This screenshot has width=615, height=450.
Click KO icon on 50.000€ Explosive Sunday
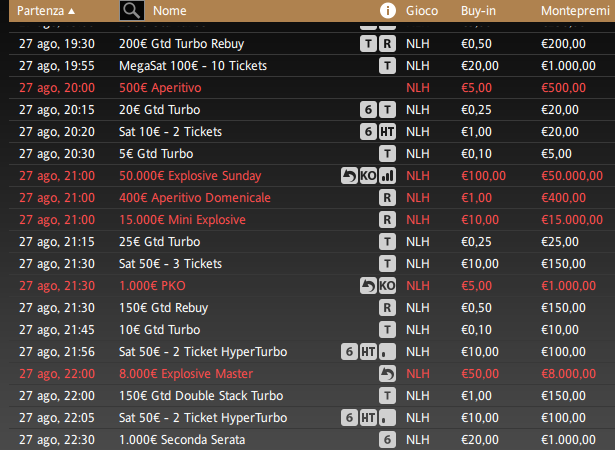(368, 176)
